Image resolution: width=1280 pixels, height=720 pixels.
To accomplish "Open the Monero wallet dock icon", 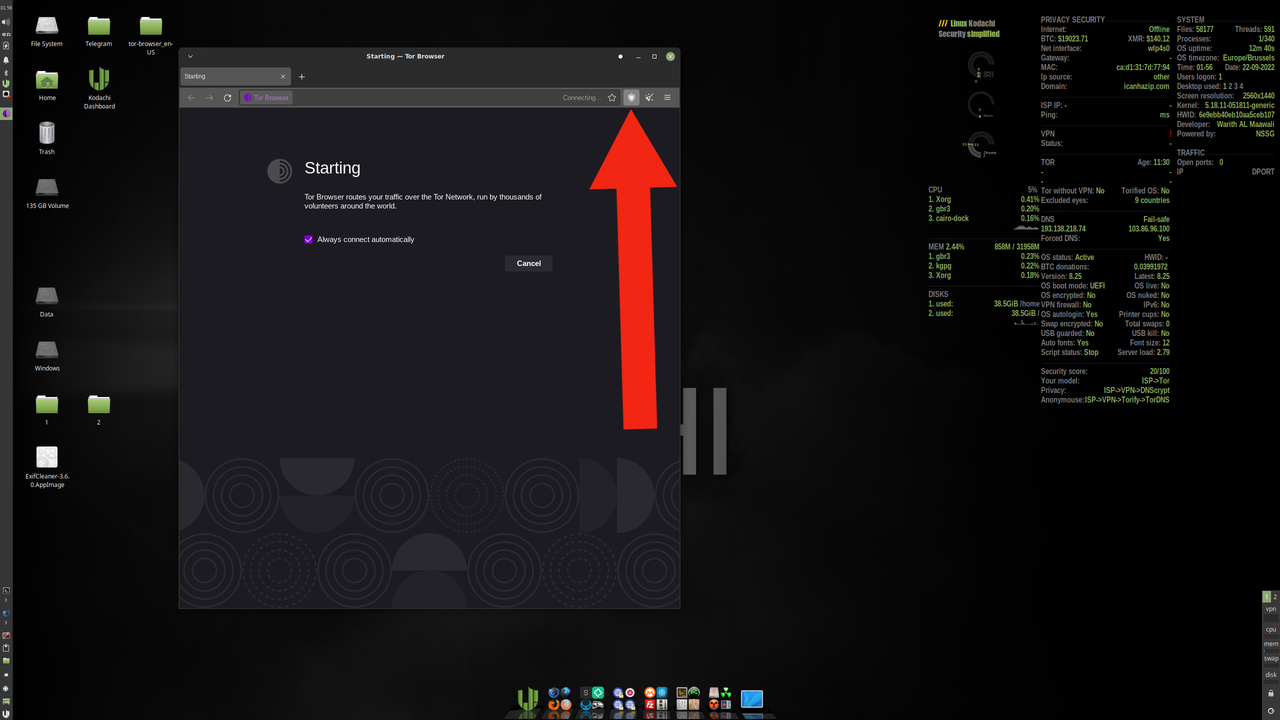I will coord(650,692).
